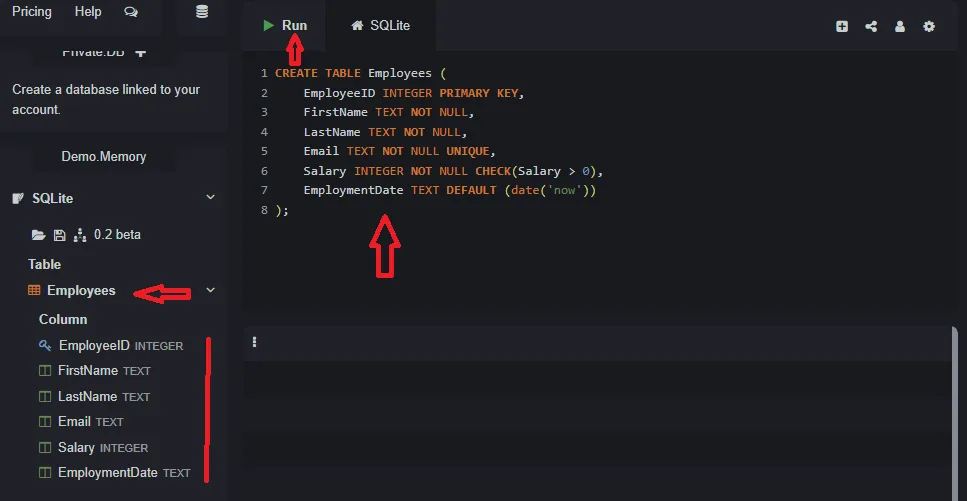Click the database stack icon

click(202, 12)
